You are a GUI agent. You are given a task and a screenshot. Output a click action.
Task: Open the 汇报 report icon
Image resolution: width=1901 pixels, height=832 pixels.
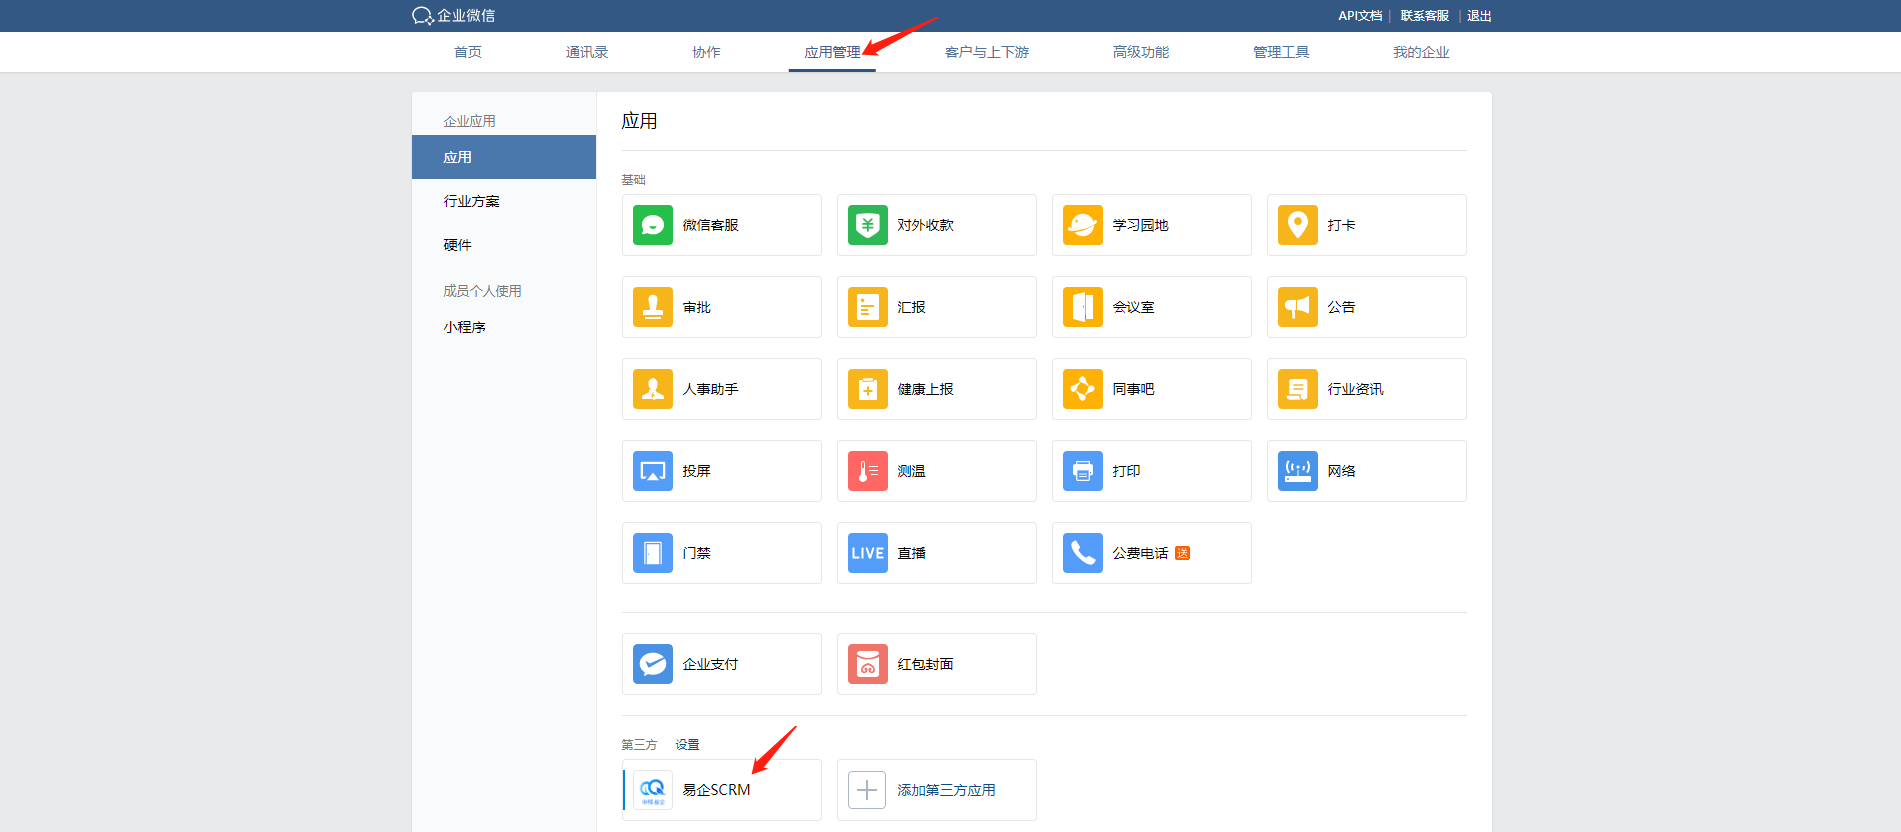(868, 307)
